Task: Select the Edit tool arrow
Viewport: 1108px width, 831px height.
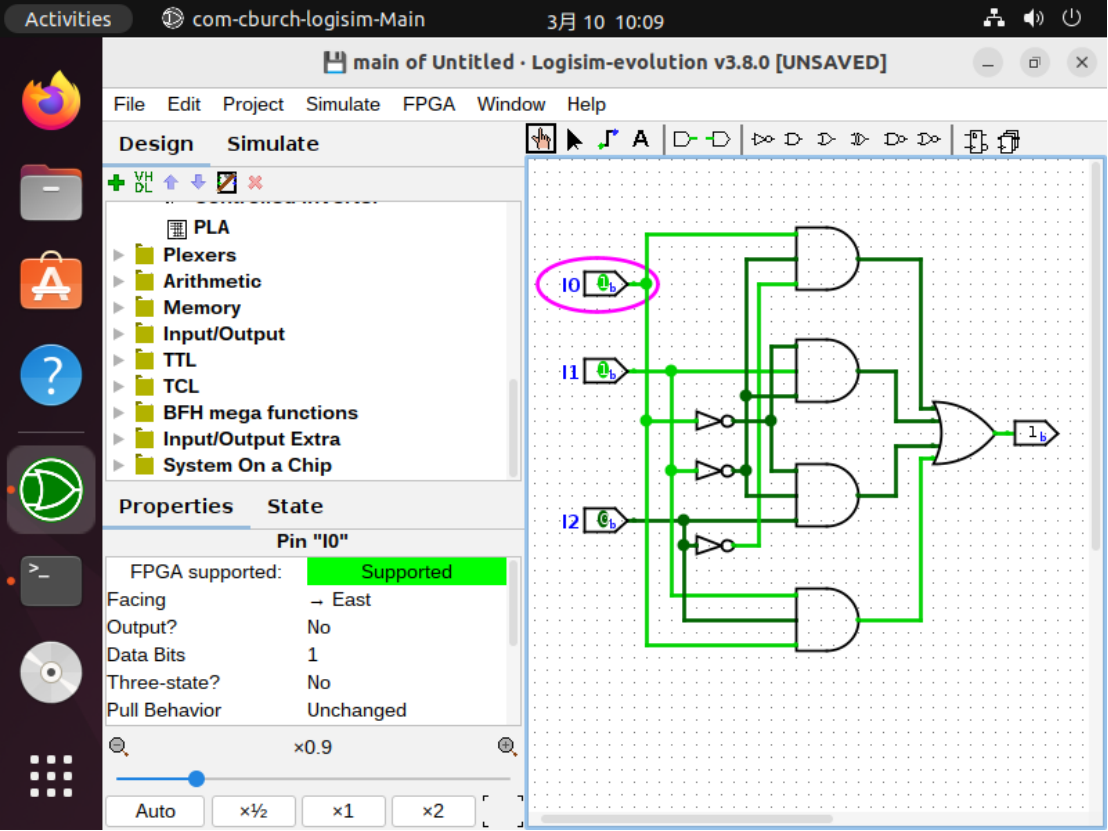Action: point(573,139)
